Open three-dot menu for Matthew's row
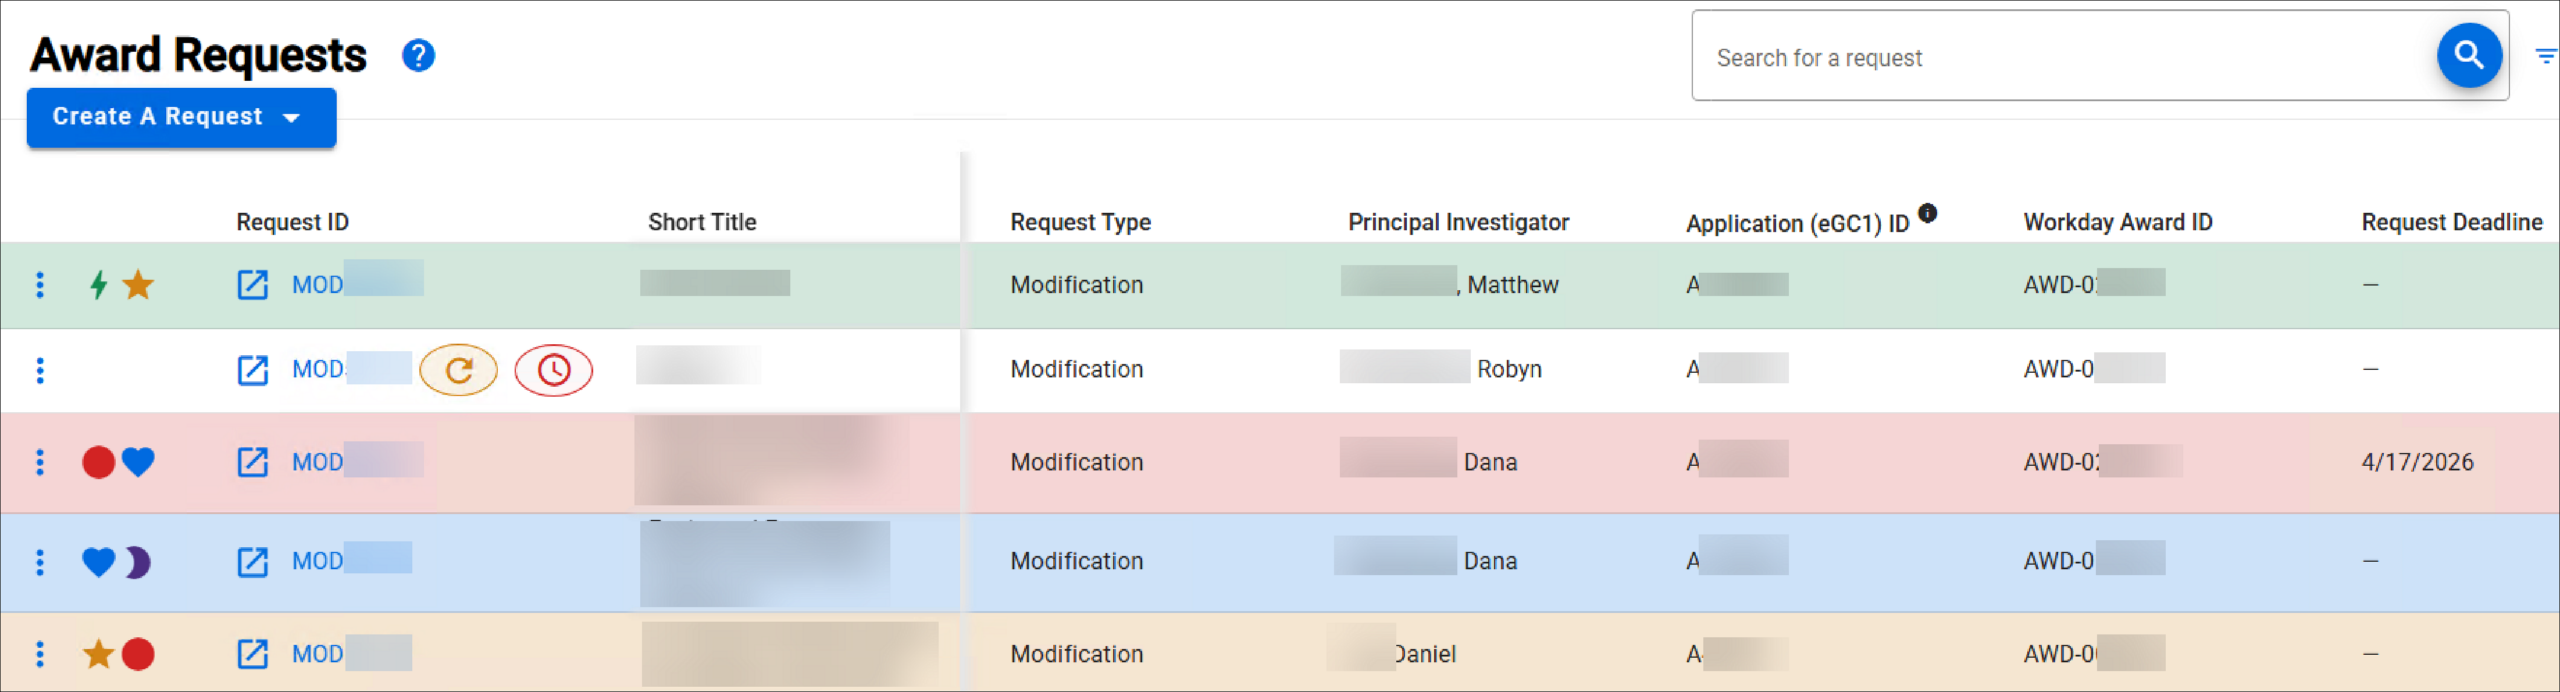 coord(40,285)
